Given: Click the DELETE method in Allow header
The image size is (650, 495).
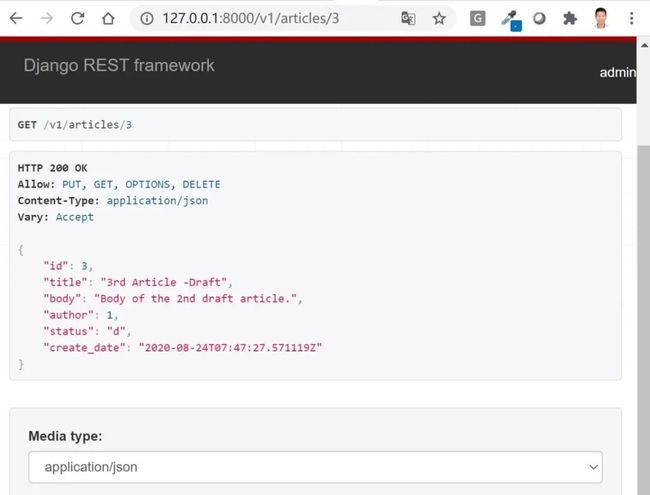Looking at the screenshot, I should (201, 184).
